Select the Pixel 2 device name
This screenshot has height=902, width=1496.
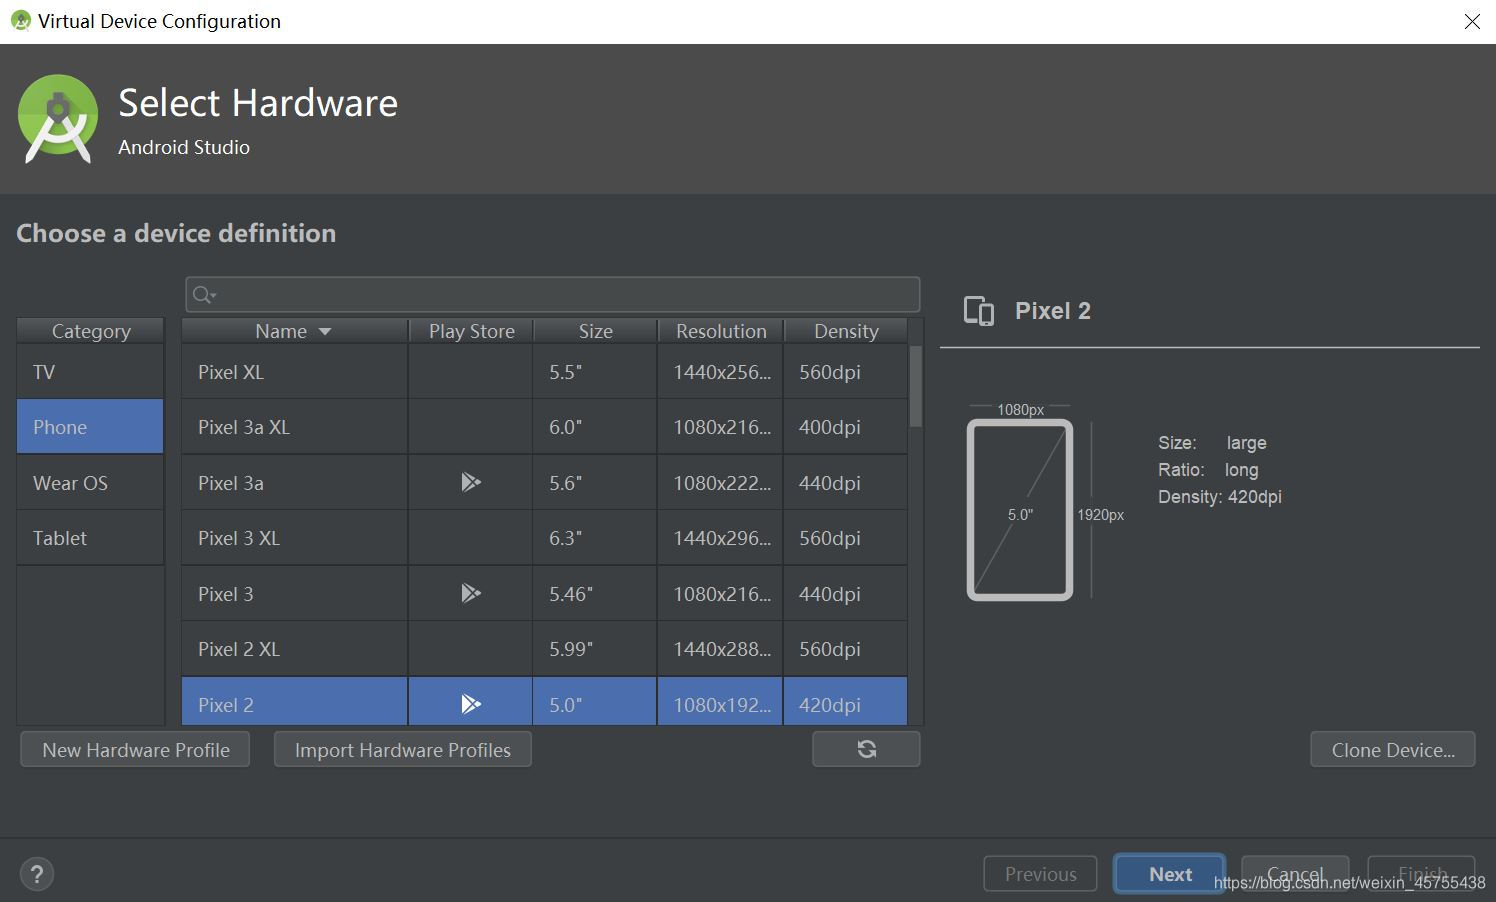click(226, 705)
